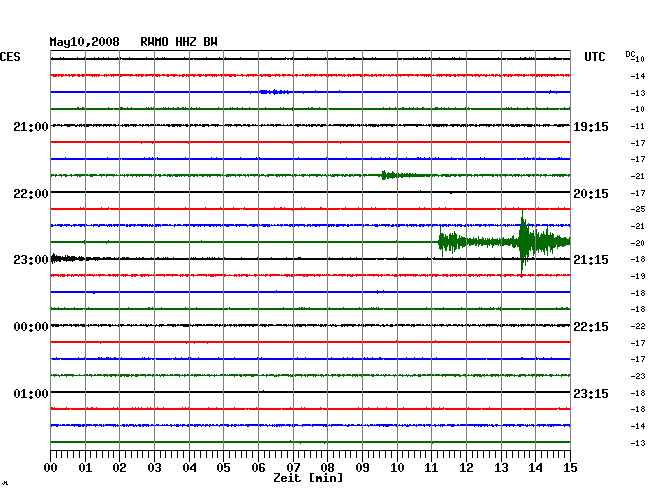Click minute 06 on the time axis
650x494 pixels.
point(258,468)
